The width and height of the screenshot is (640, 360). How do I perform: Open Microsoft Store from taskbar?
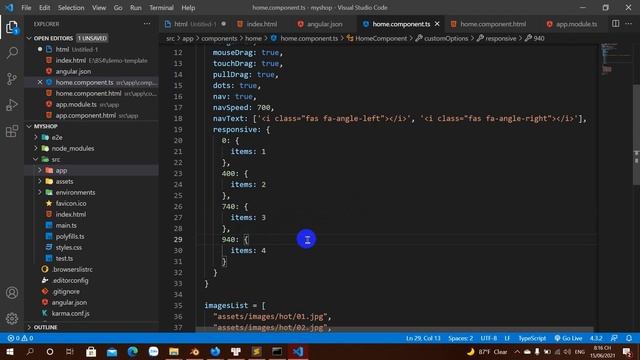point(91,351)
